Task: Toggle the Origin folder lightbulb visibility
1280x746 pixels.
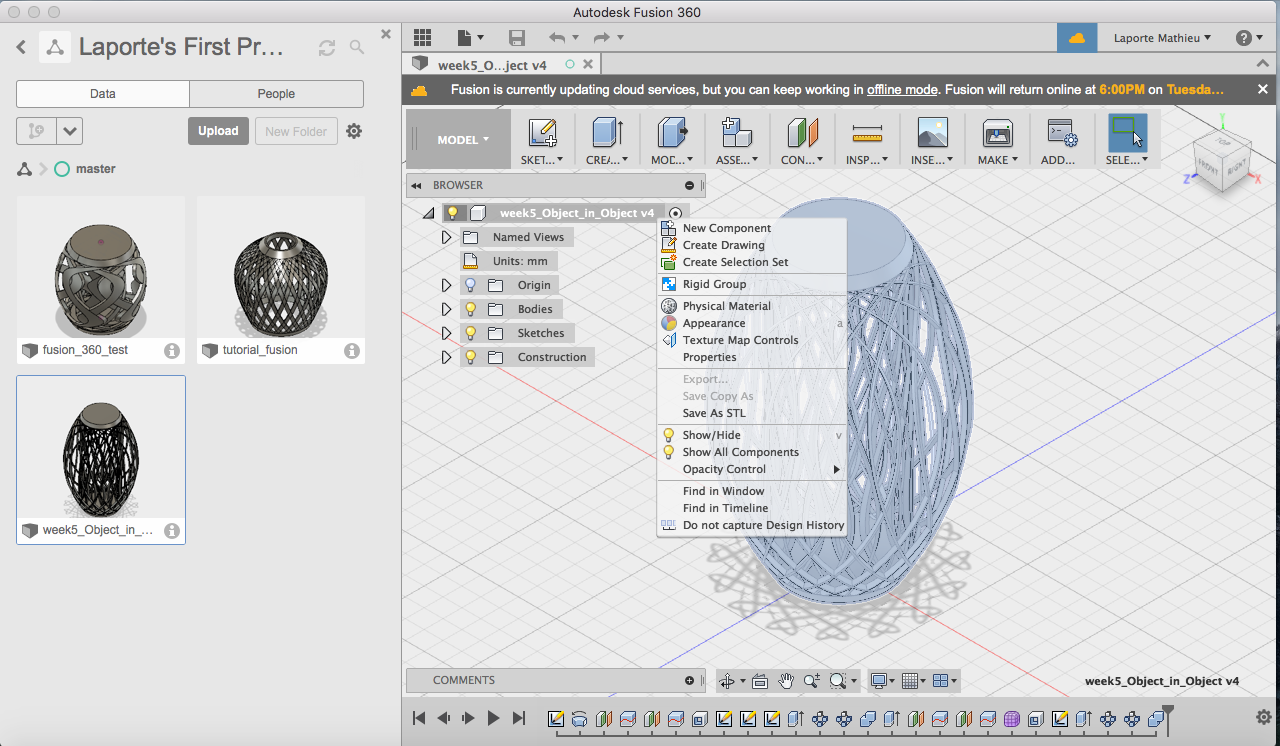Action: pos(470,285)
